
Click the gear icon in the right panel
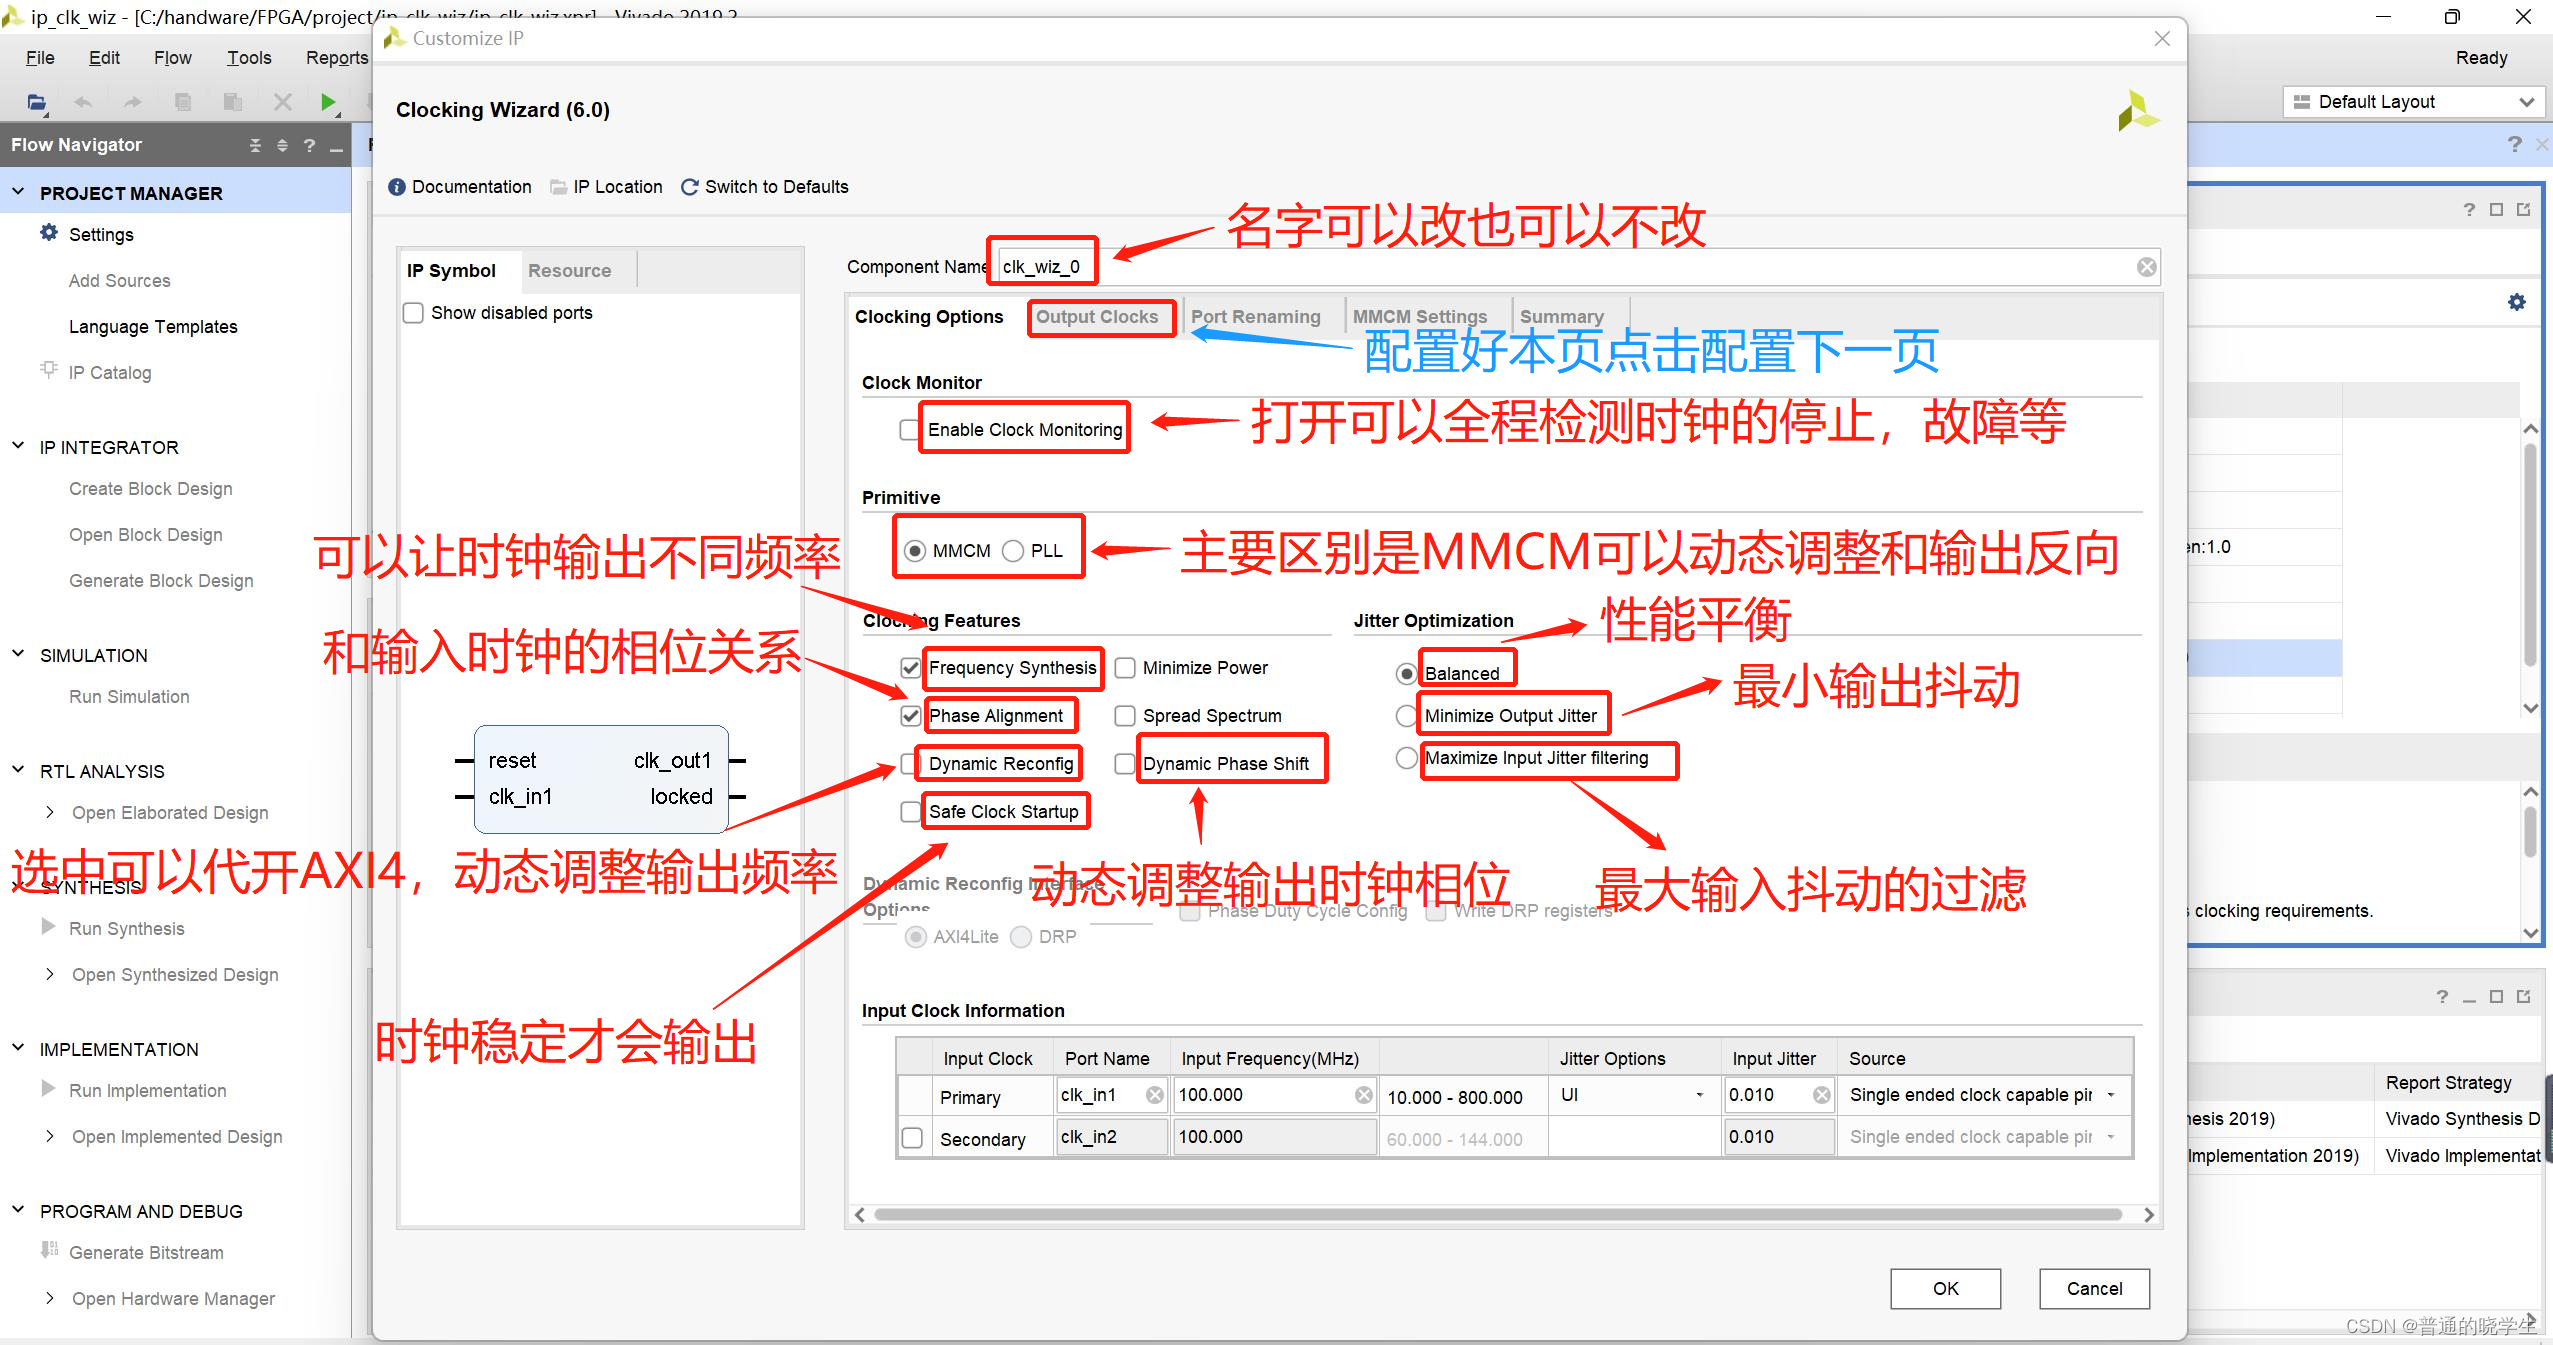[2517, 301]
